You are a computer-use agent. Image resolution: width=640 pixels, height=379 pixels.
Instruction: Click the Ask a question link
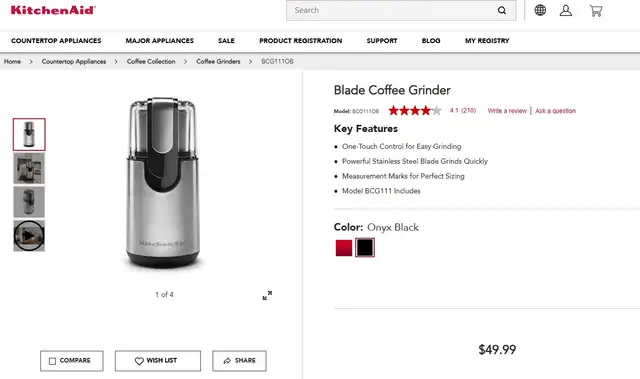pos(555,111)
